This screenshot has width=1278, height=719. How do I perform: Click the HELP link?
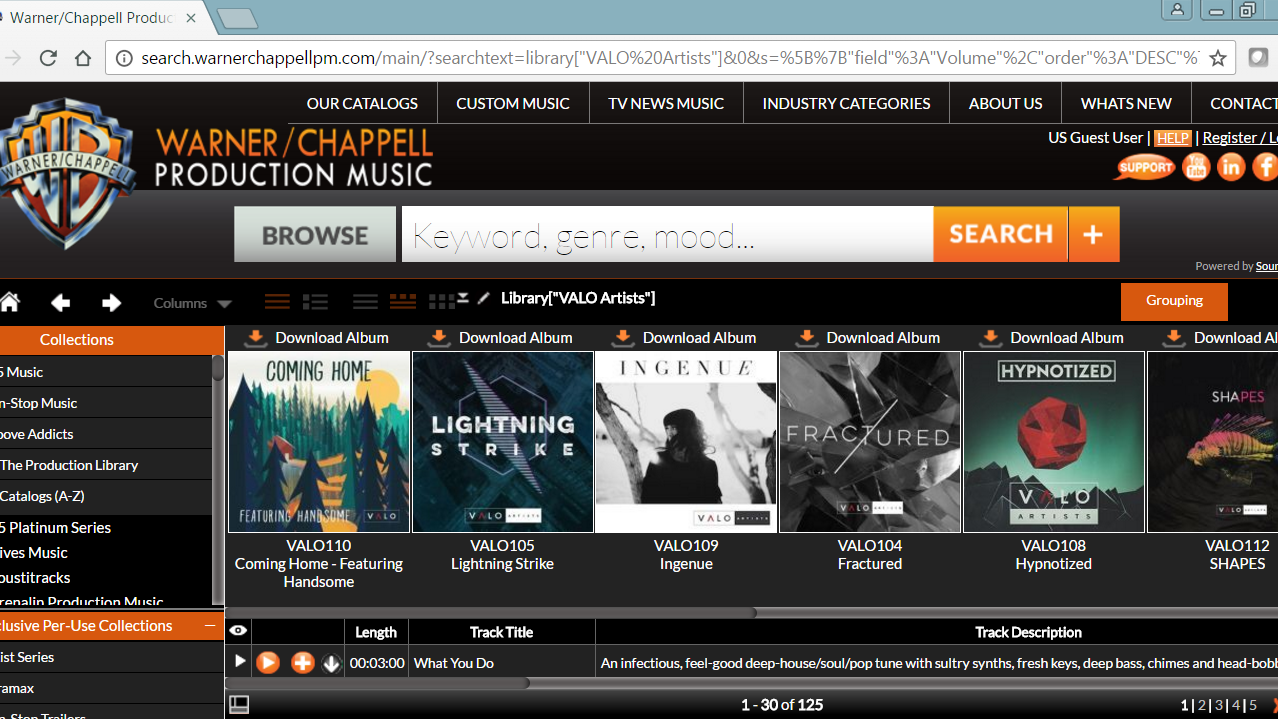(1172, 138)
